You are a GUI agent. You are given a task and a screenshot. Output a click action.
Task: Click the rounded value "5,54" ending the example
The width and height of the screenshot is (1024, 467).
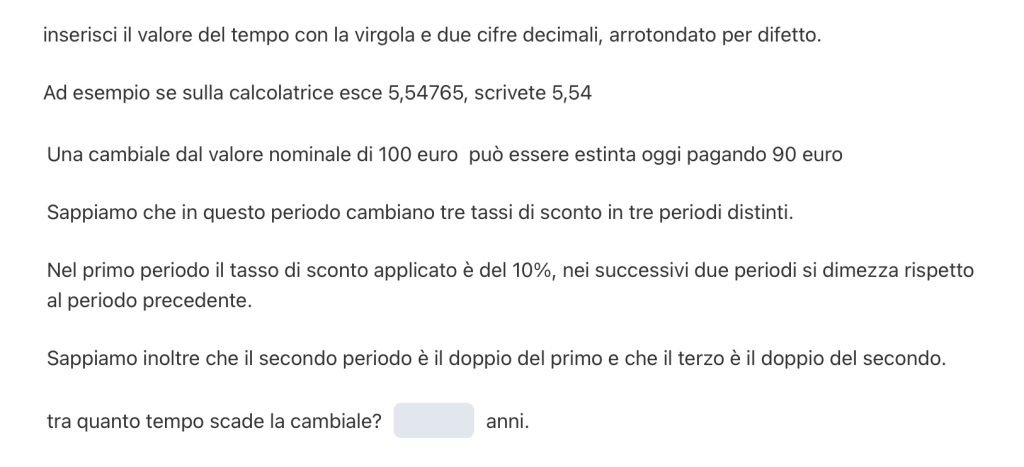[x=573, y=93]
